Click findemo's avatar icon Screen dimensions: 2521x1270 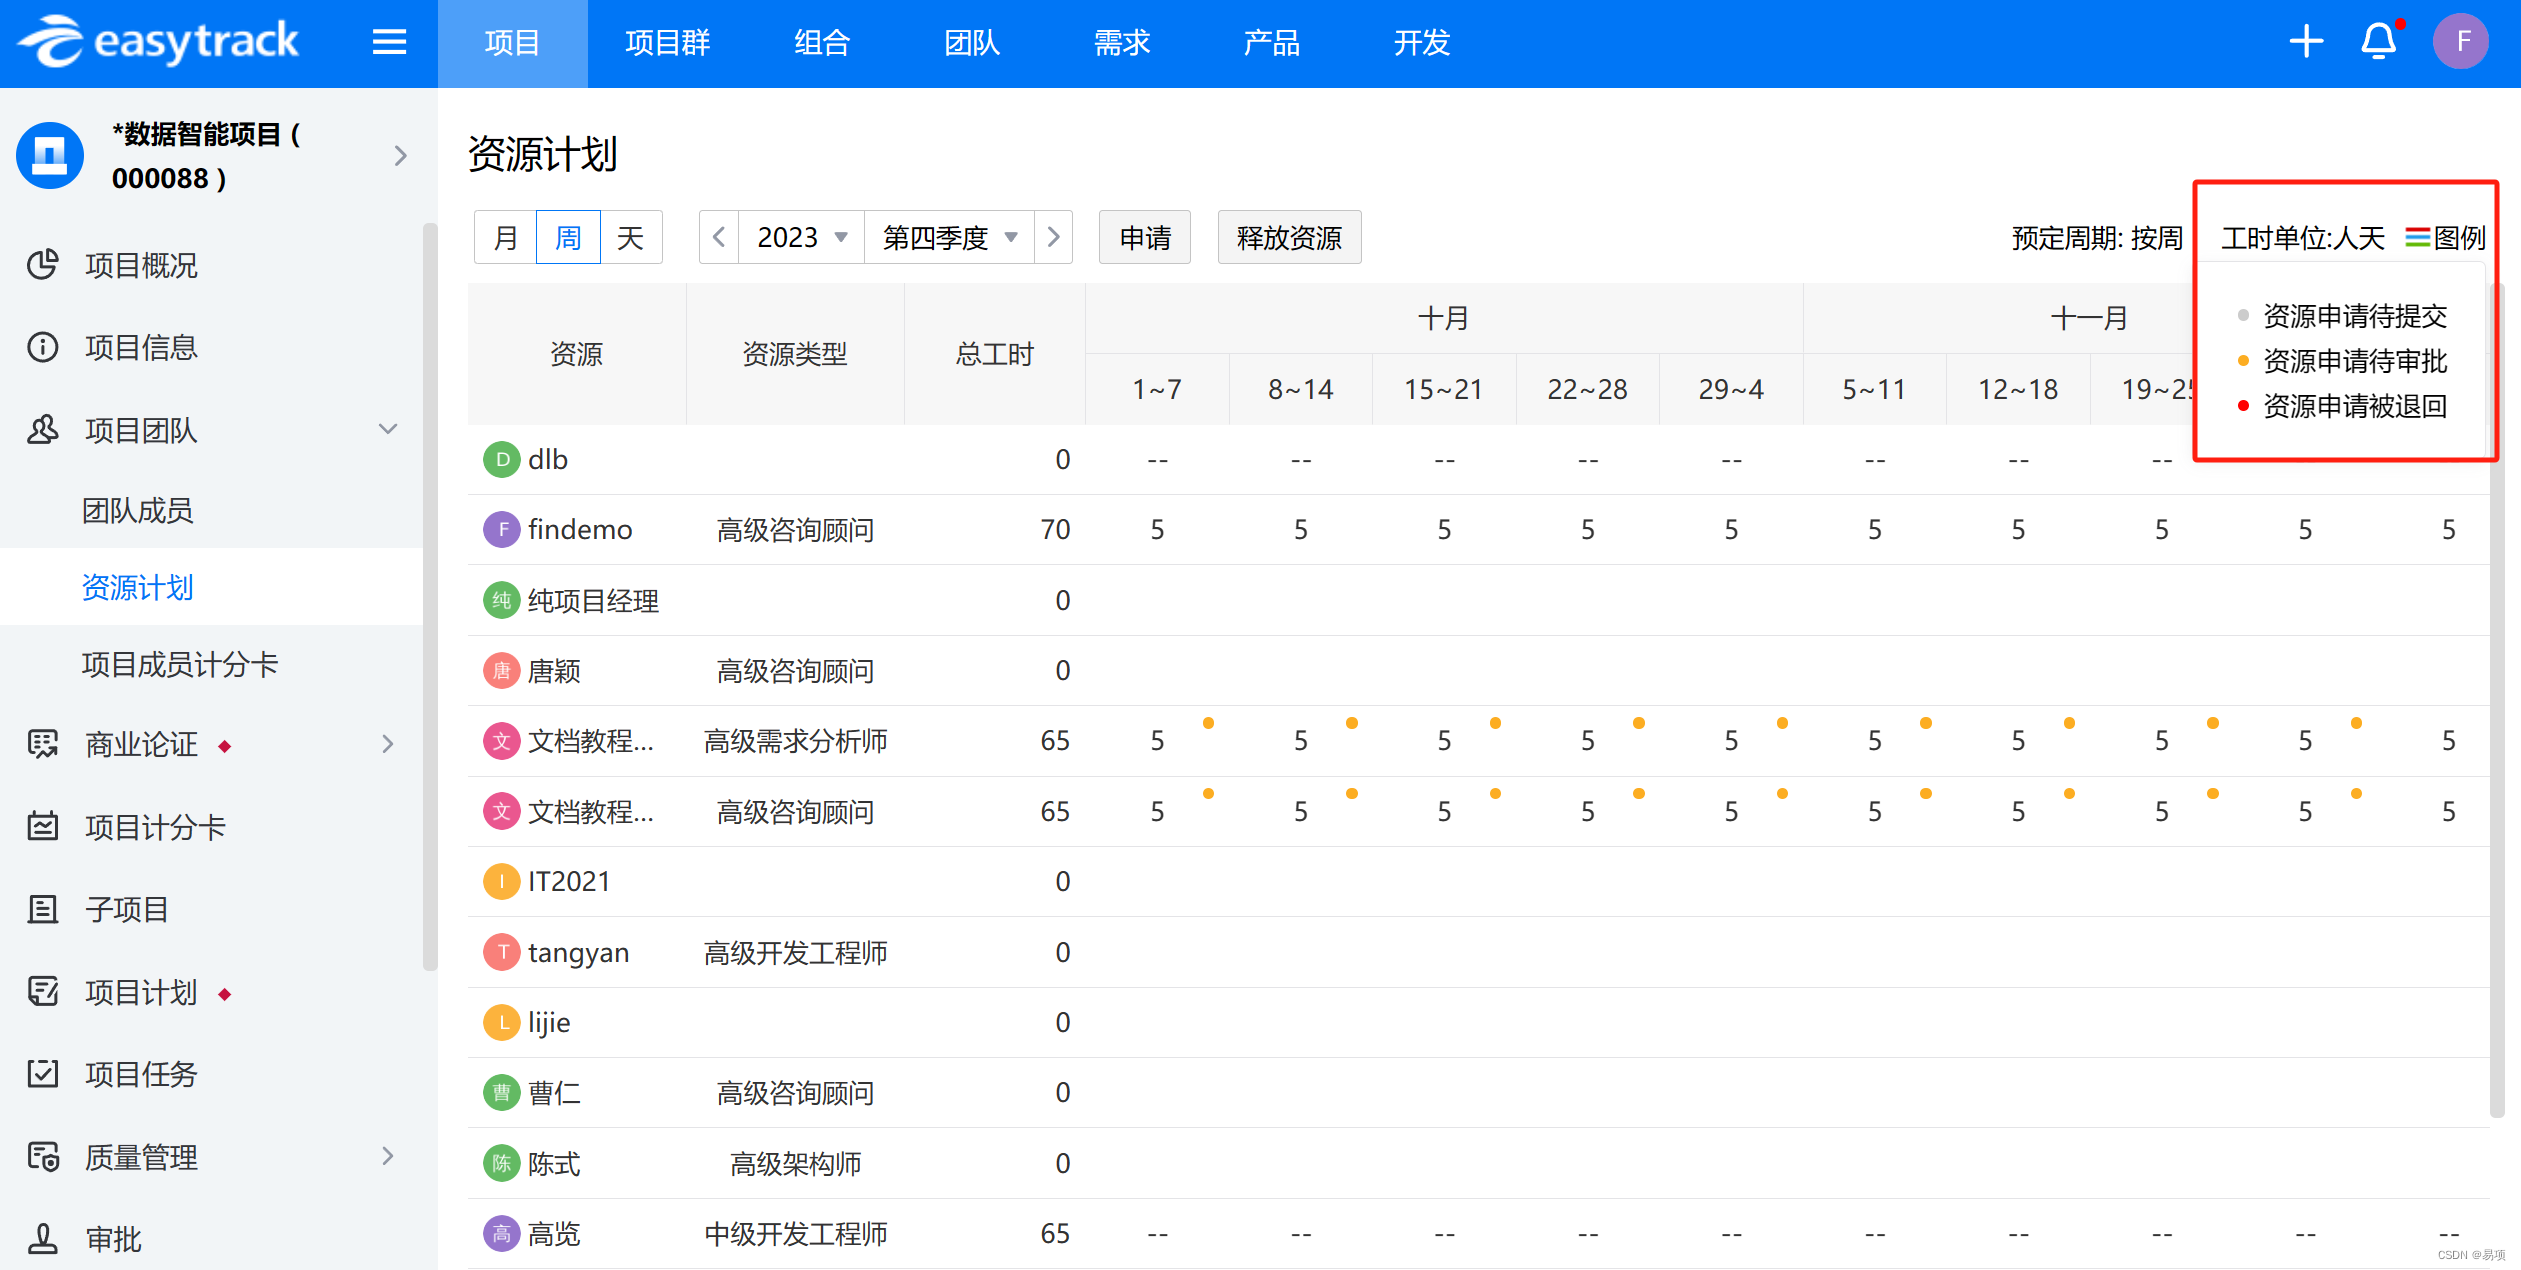coord(502,530)
